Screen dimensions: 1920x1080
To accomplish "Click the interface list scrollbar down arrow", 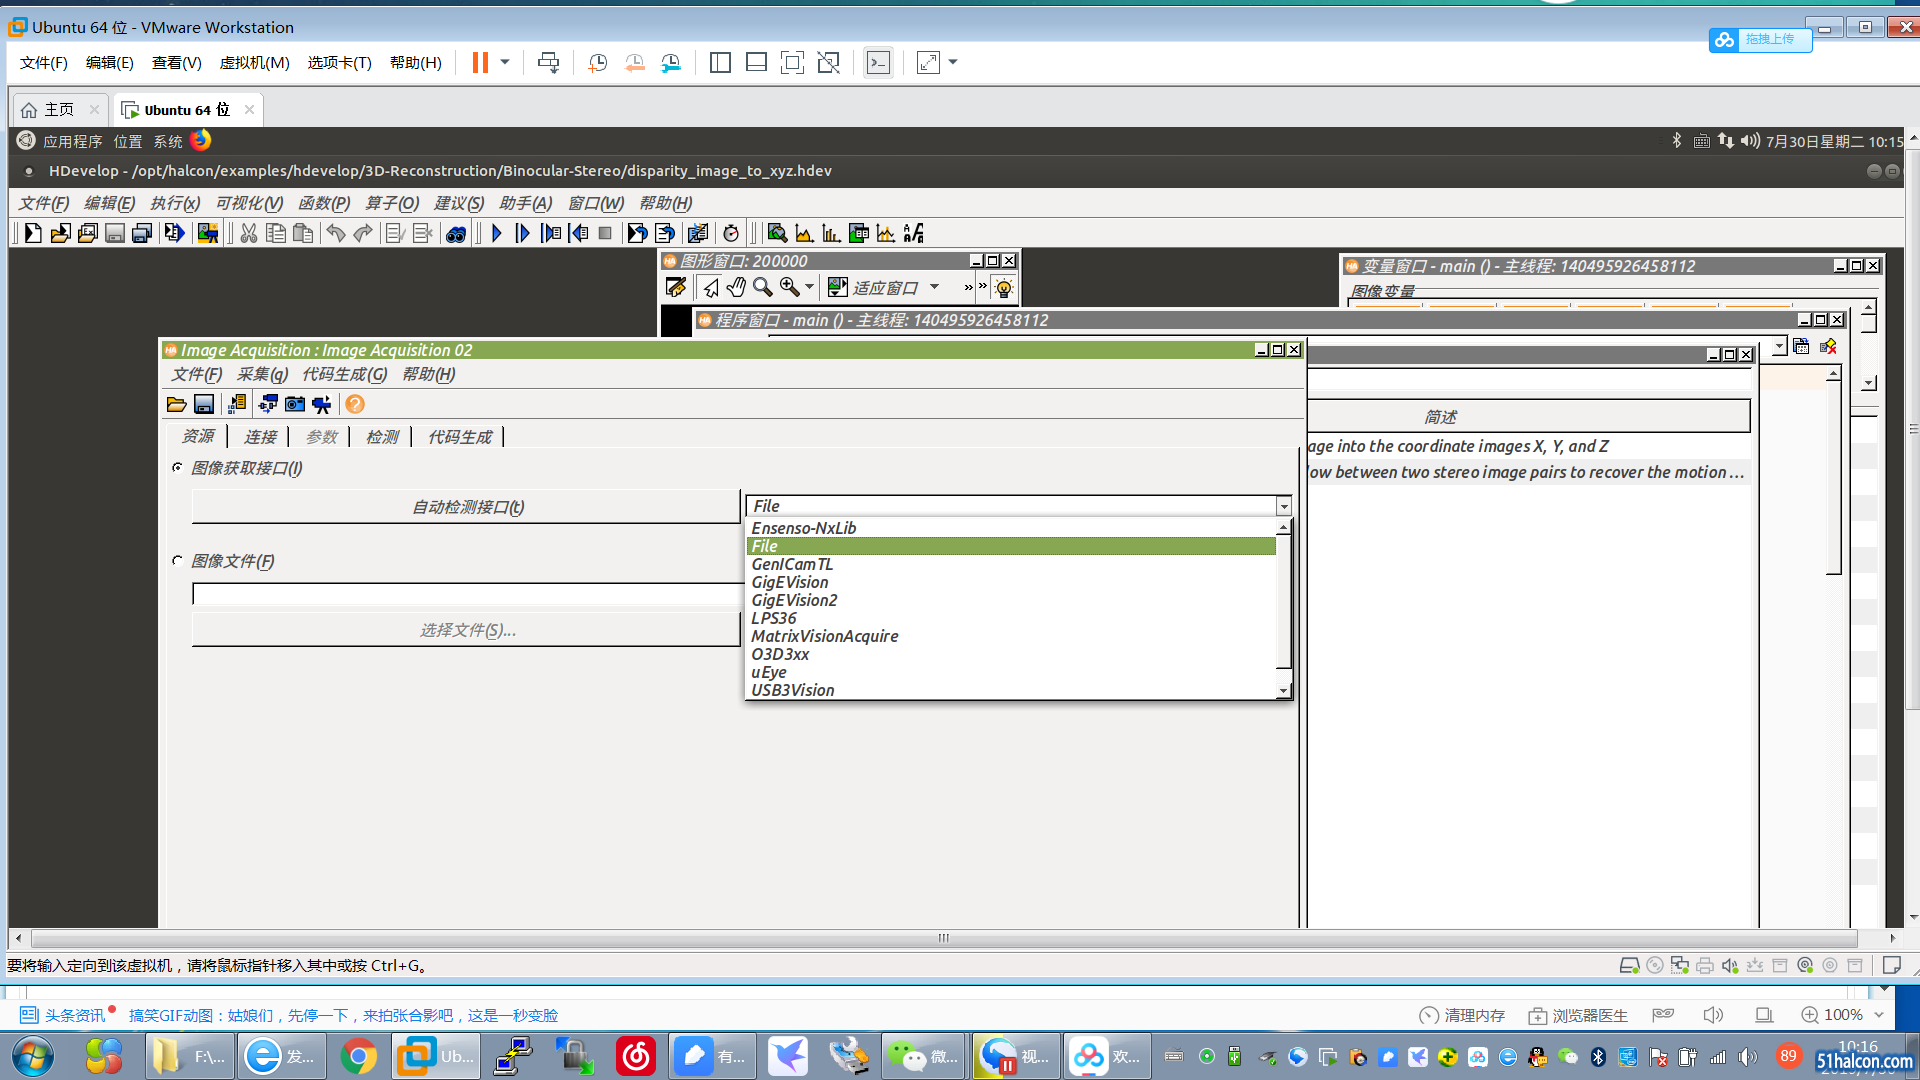I will [x=1283, y=691].
